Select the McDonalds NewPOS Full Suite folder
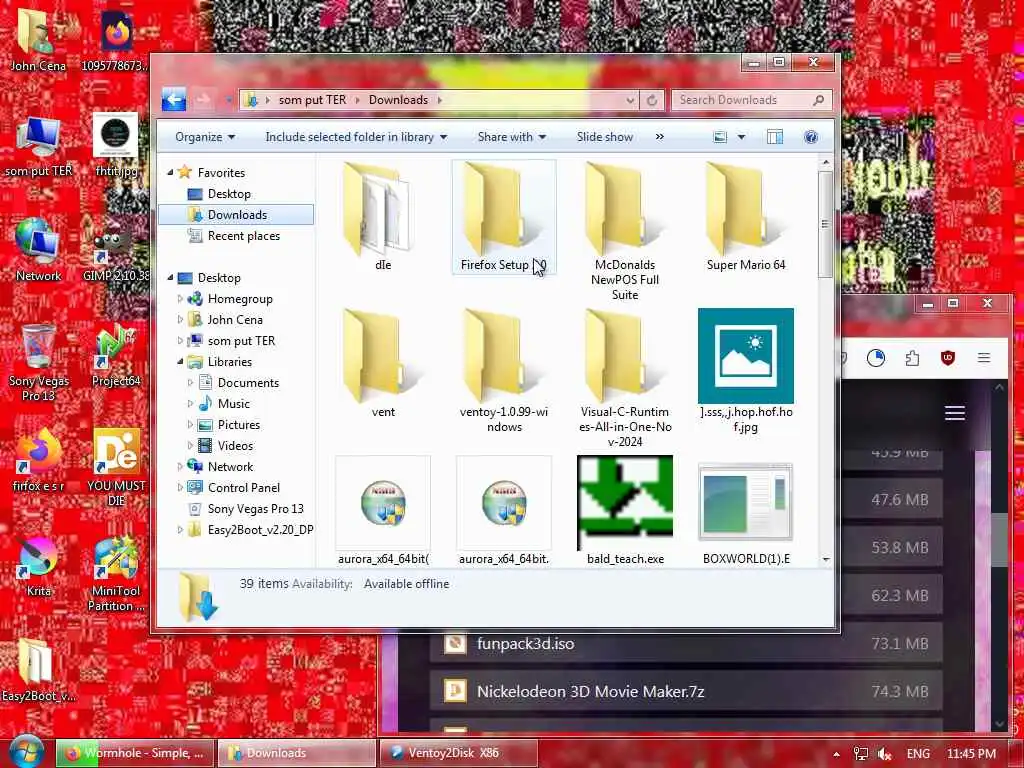Screen dimensions: 1024x768 click(x=624, y=231)
